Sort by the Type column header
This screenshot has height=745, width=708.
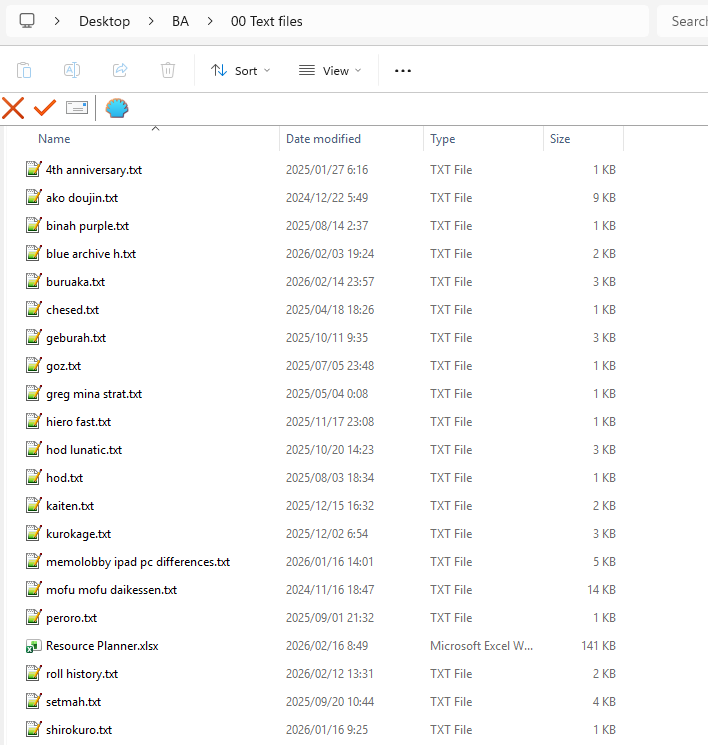click(443, 139)
